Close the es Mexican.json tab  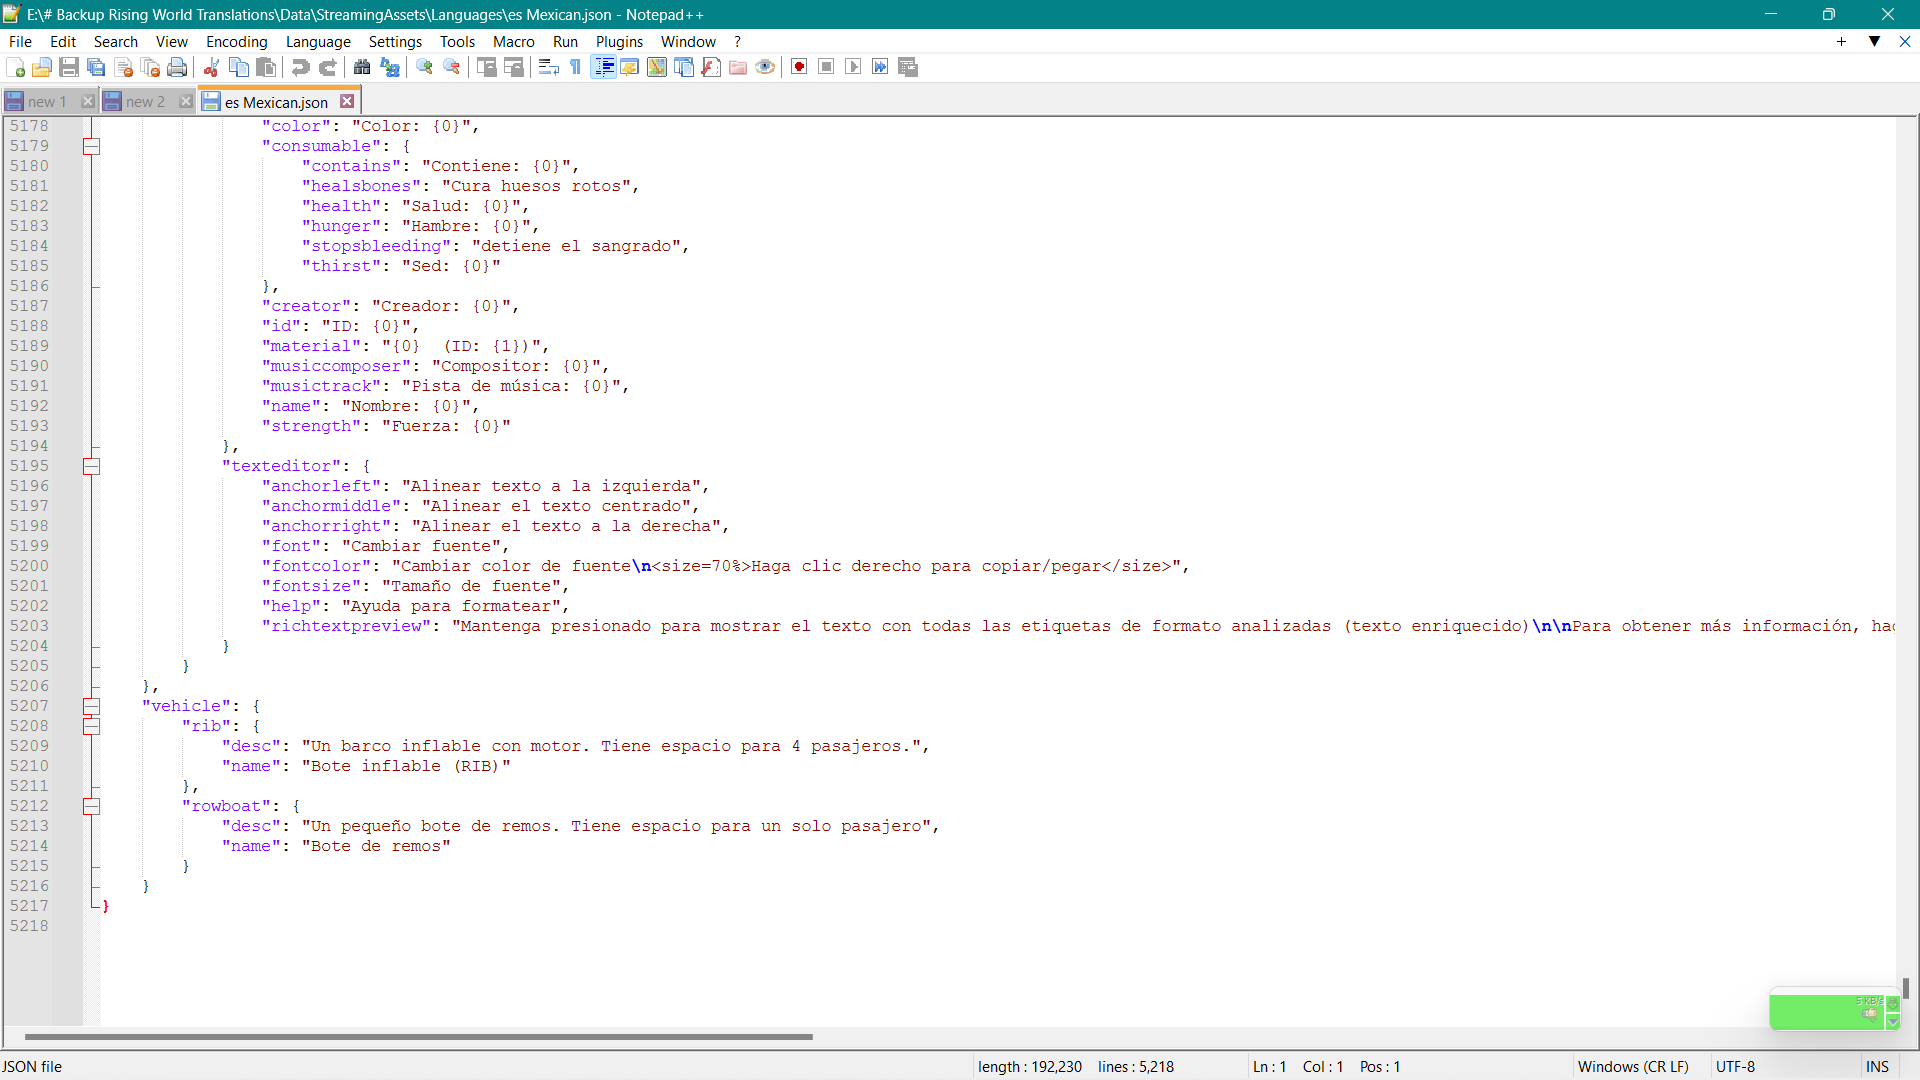(347, 102)
